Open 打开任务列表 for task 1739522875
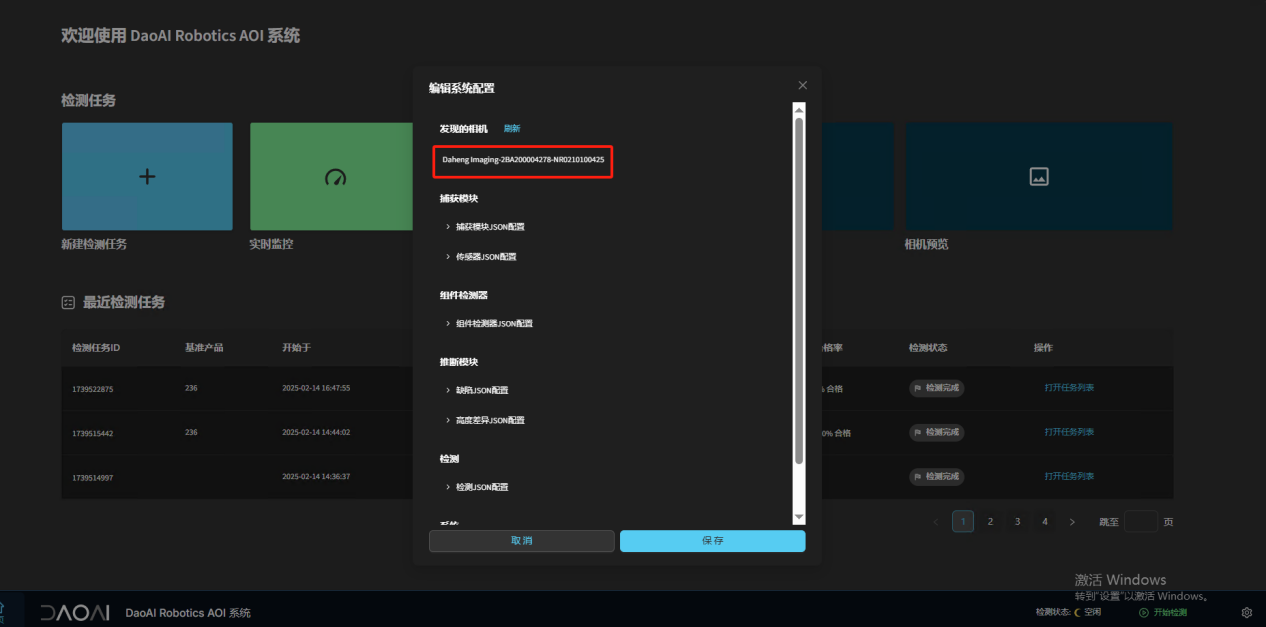1266x627 pixels. pyautogui.click(x=1069, y=388)
